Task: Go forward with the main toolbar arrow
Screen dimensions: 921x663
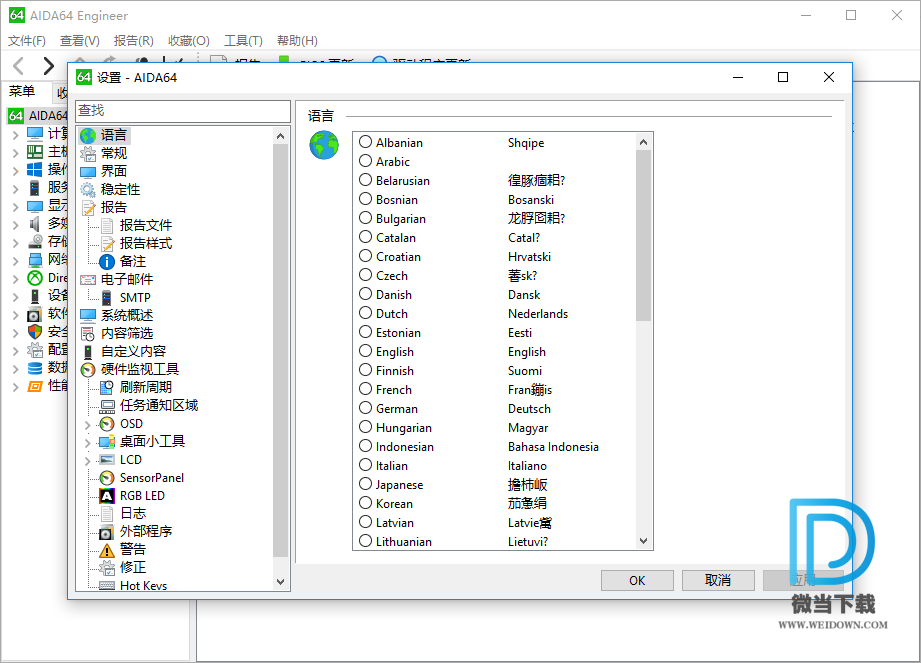Action: [x=48, y=66]
